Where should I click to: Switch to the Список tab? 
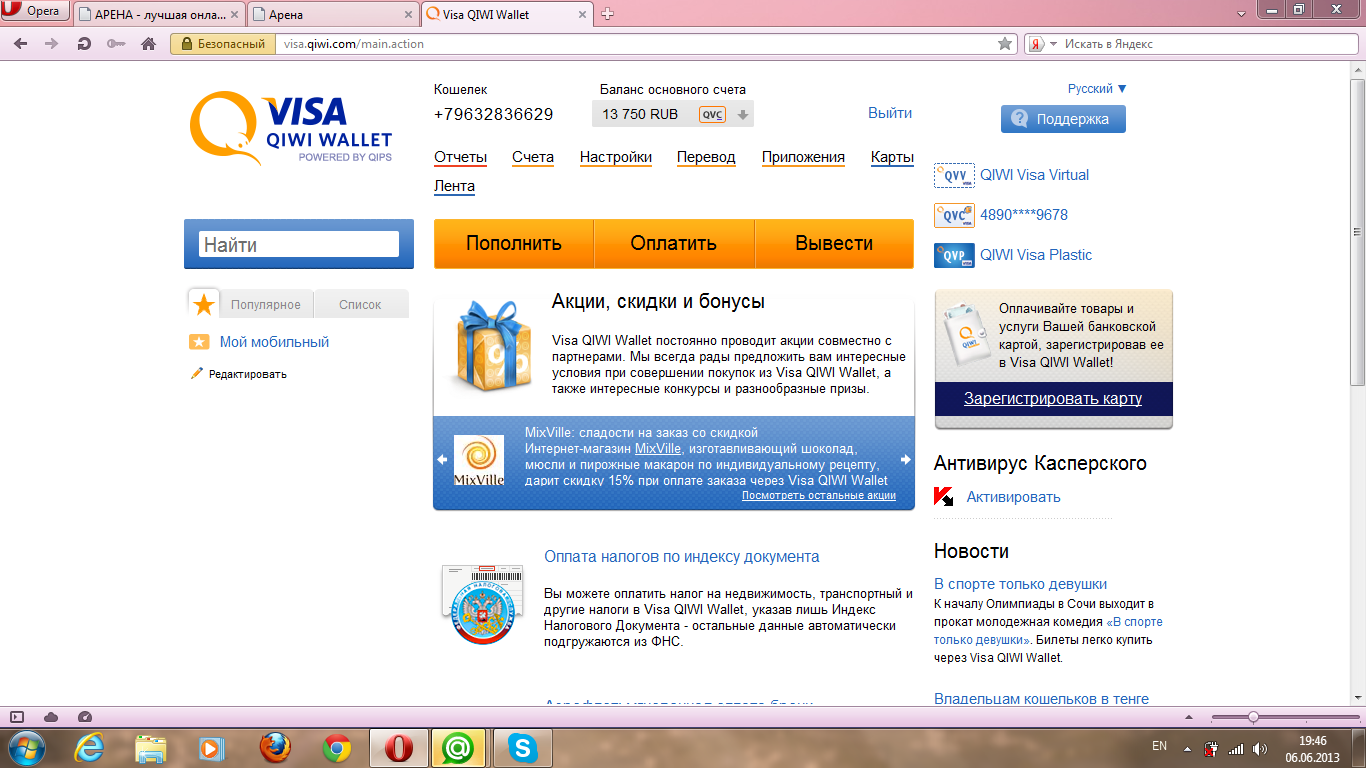[361, 304]
